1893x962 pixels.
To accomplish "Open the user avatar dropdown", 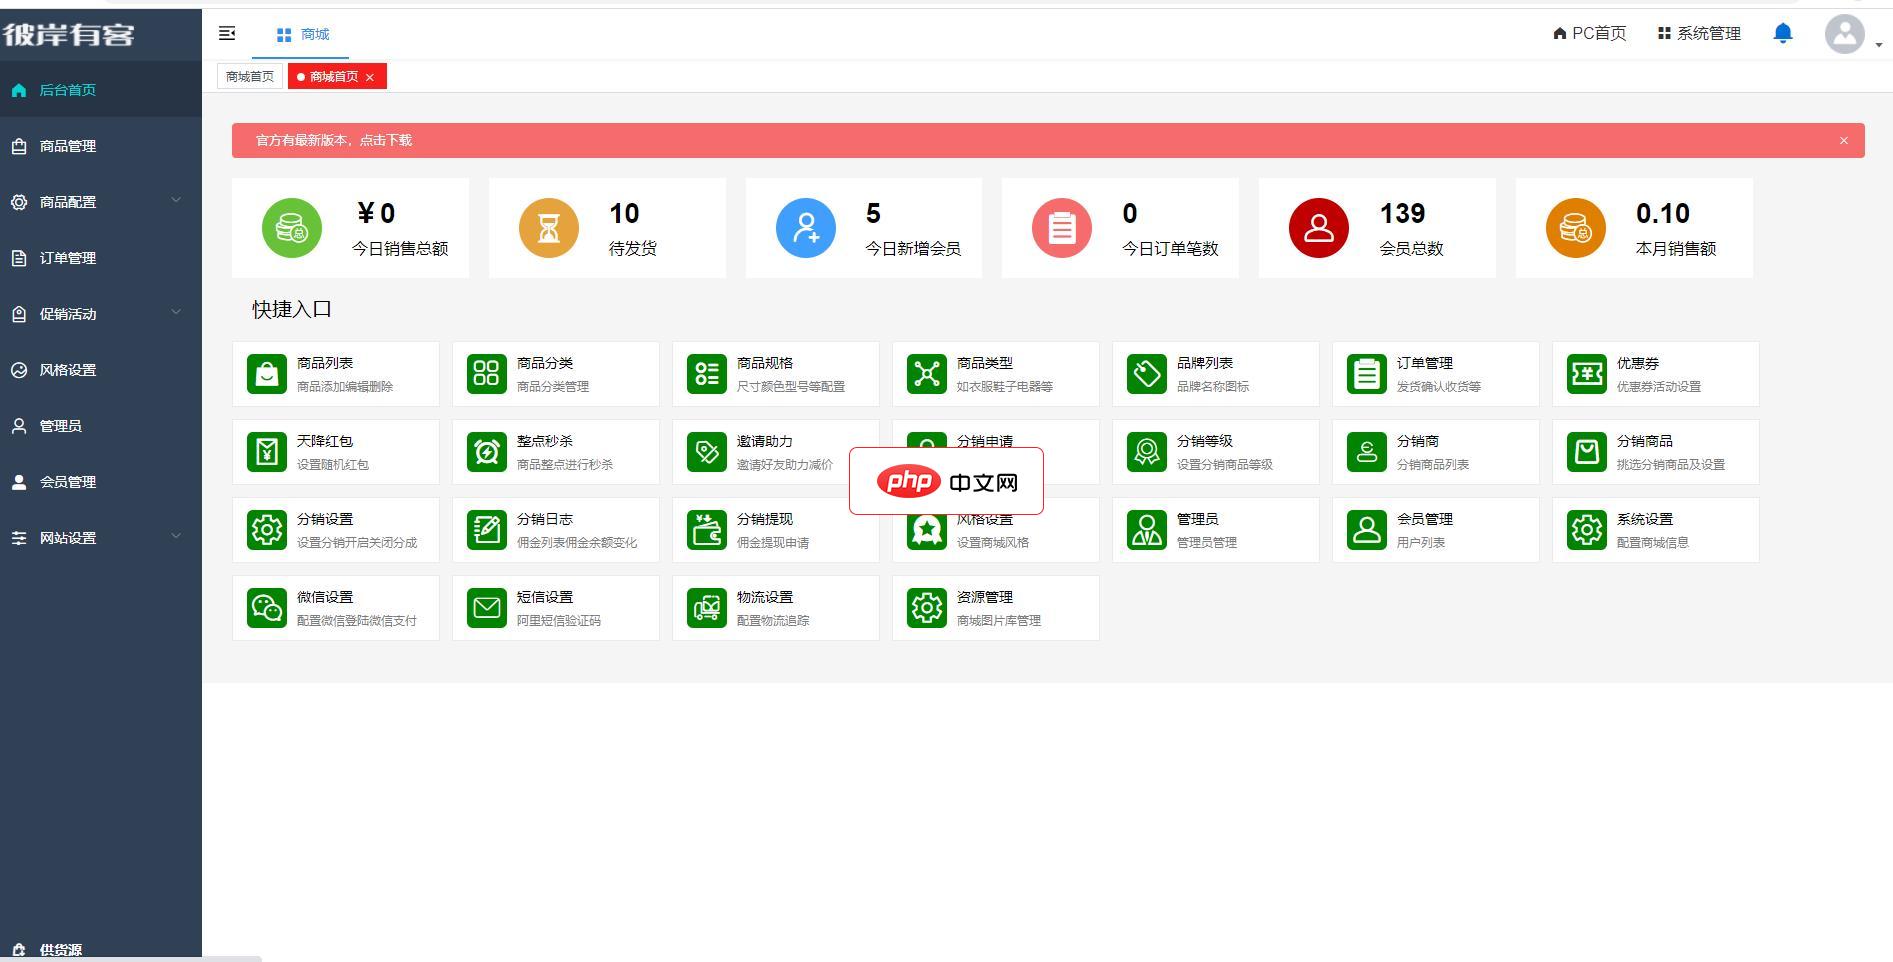I will (x=1845, y=34).
